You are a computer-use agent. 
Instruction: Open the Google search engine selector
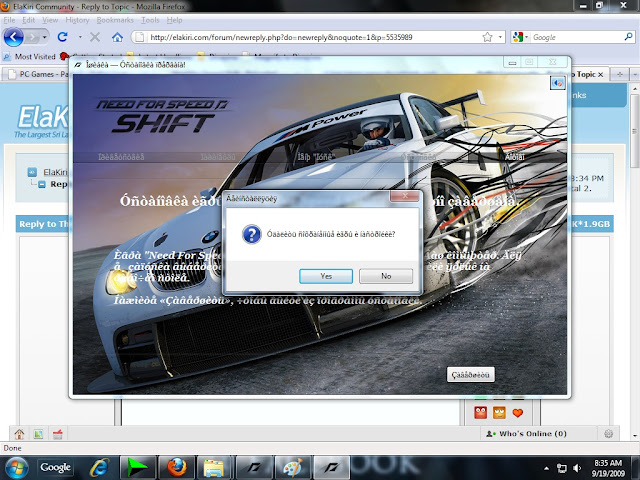(521, 37)
